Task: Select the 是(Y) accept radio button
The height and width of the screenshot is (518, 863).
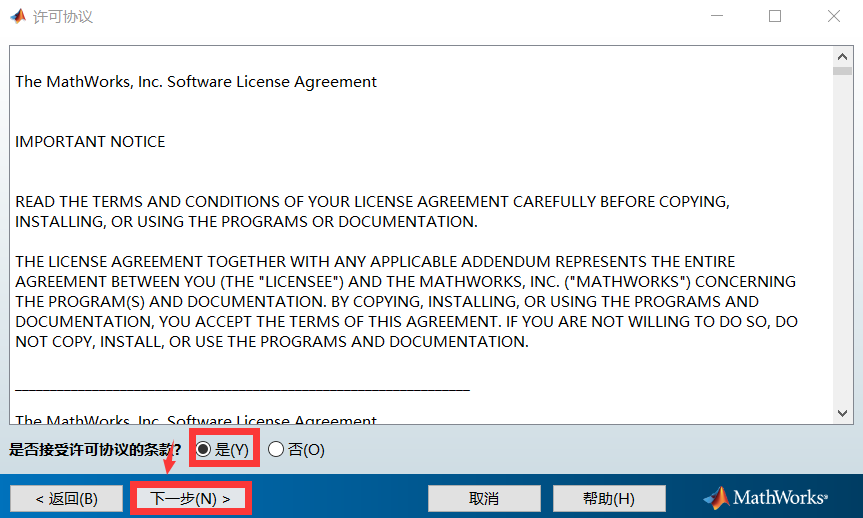Action: pyautogui.click(x=204, y=450)
